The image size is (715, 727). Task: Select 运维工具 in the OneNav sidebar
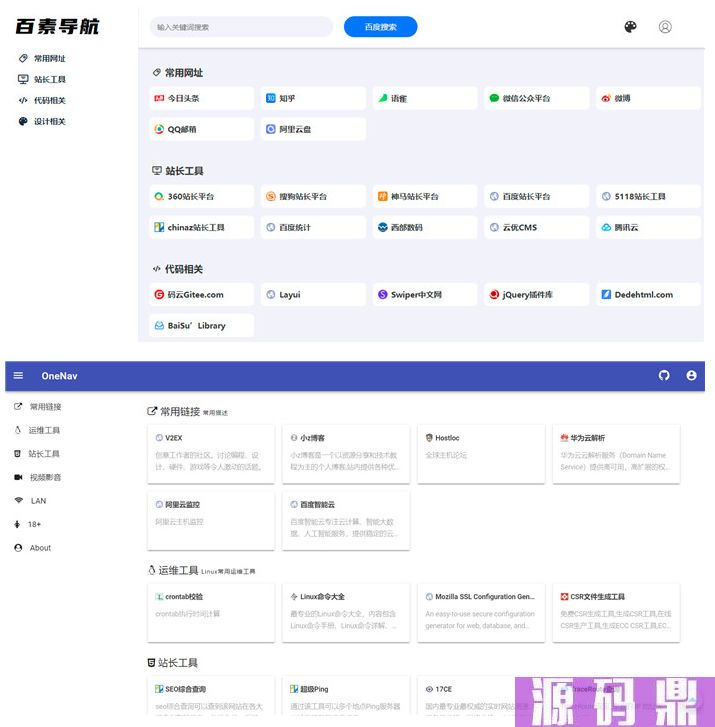click(x=37, y=430)
